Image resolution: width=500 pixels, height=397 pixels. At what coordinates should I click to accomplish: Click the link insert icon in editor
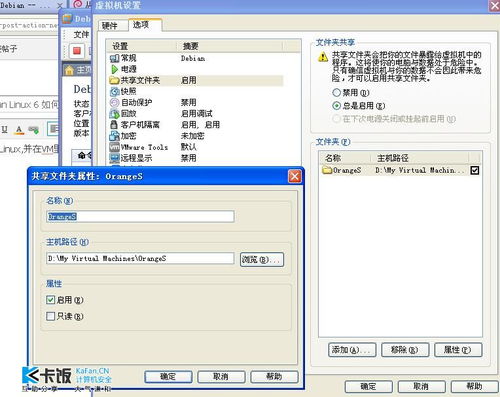[x=33, y=129]
